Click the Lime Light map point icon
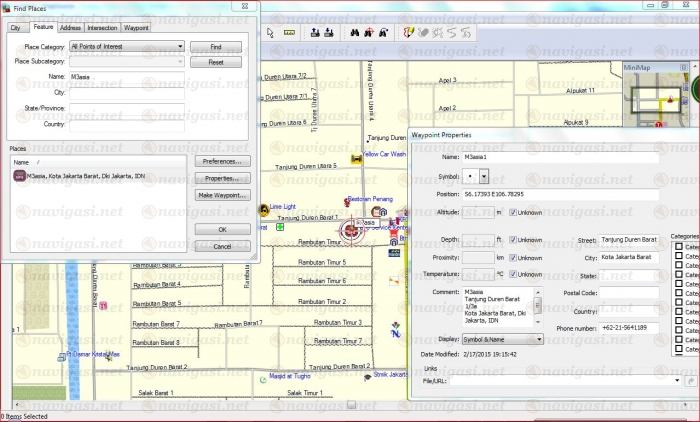Image resolution: width=700 pixels, height=422 pixels. point(263,208)
